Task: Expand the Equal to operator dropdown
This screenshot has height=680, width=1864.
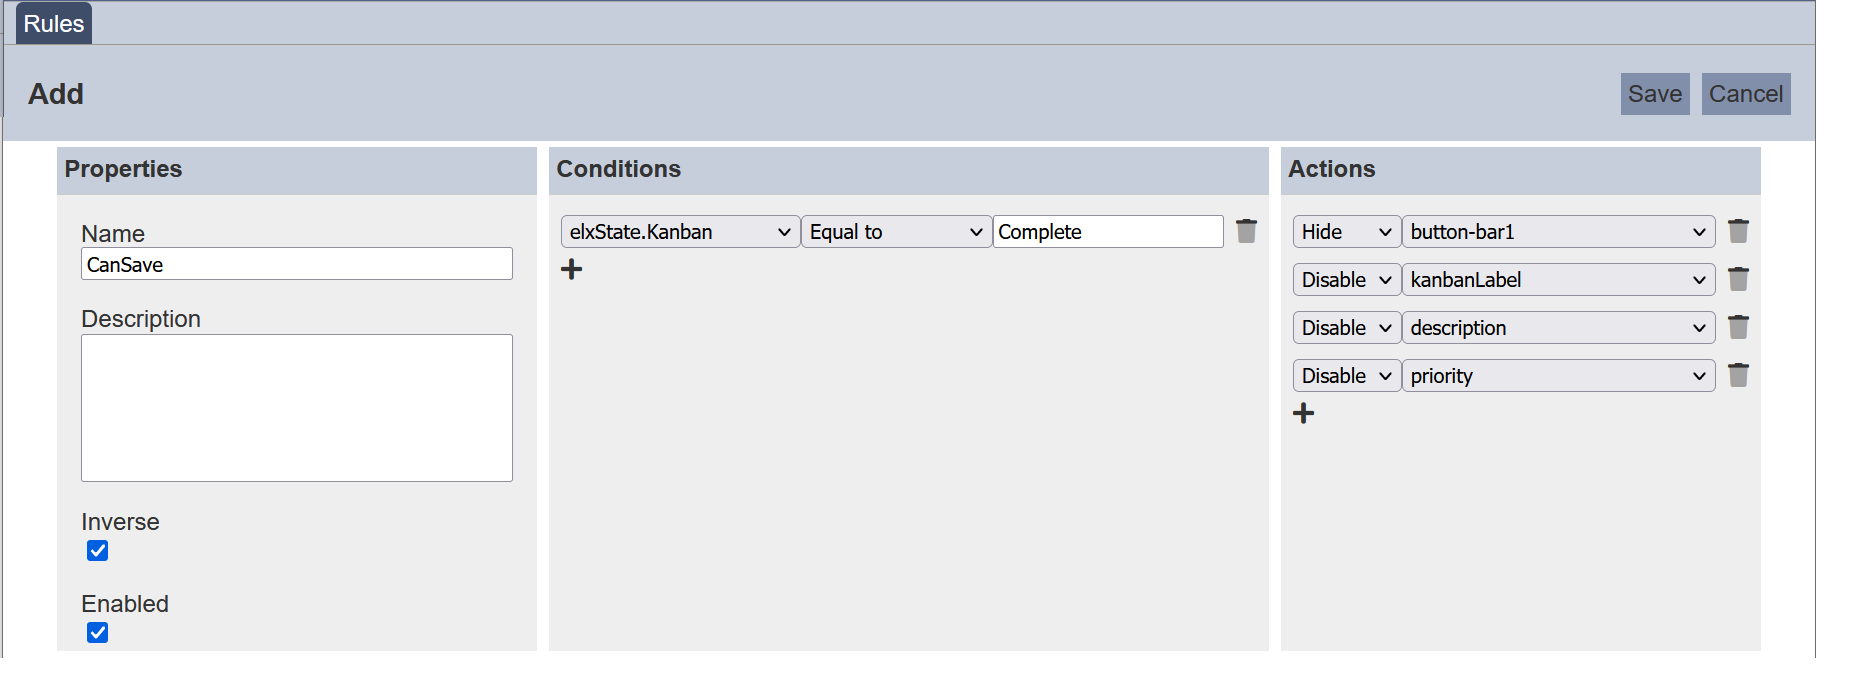Action: (x=896, y=232)
